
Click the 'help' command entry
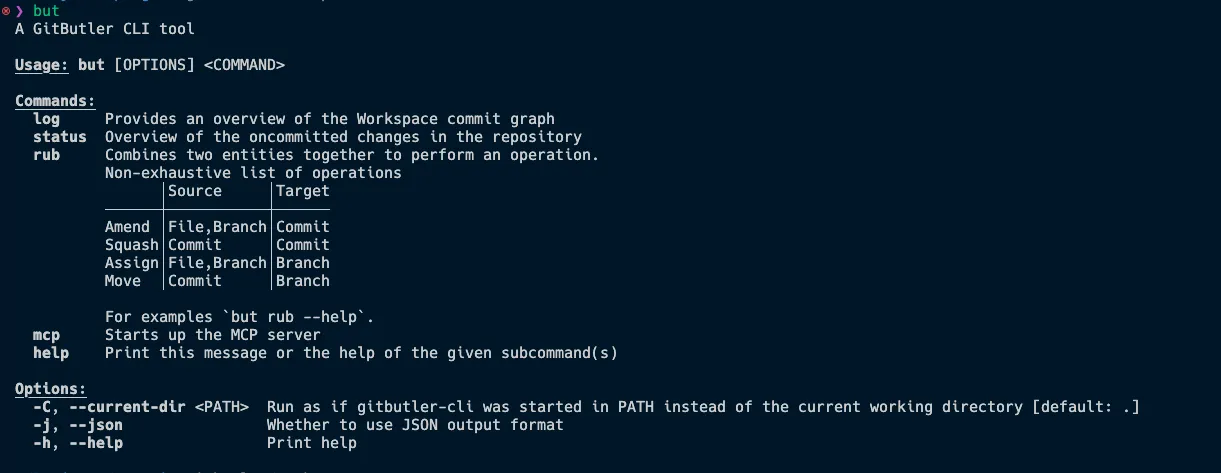tap(51, 353)
